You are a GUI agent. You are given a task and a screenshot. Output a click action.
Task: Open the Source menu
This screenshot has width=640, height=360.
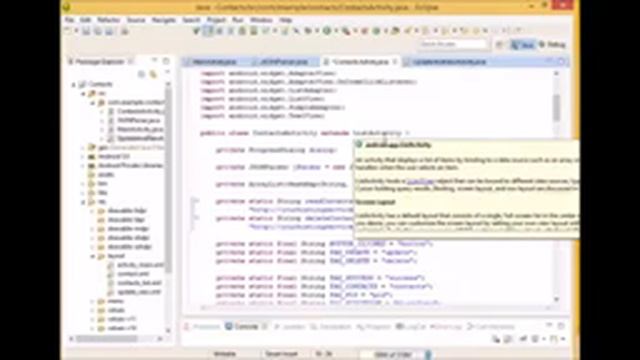136,20
